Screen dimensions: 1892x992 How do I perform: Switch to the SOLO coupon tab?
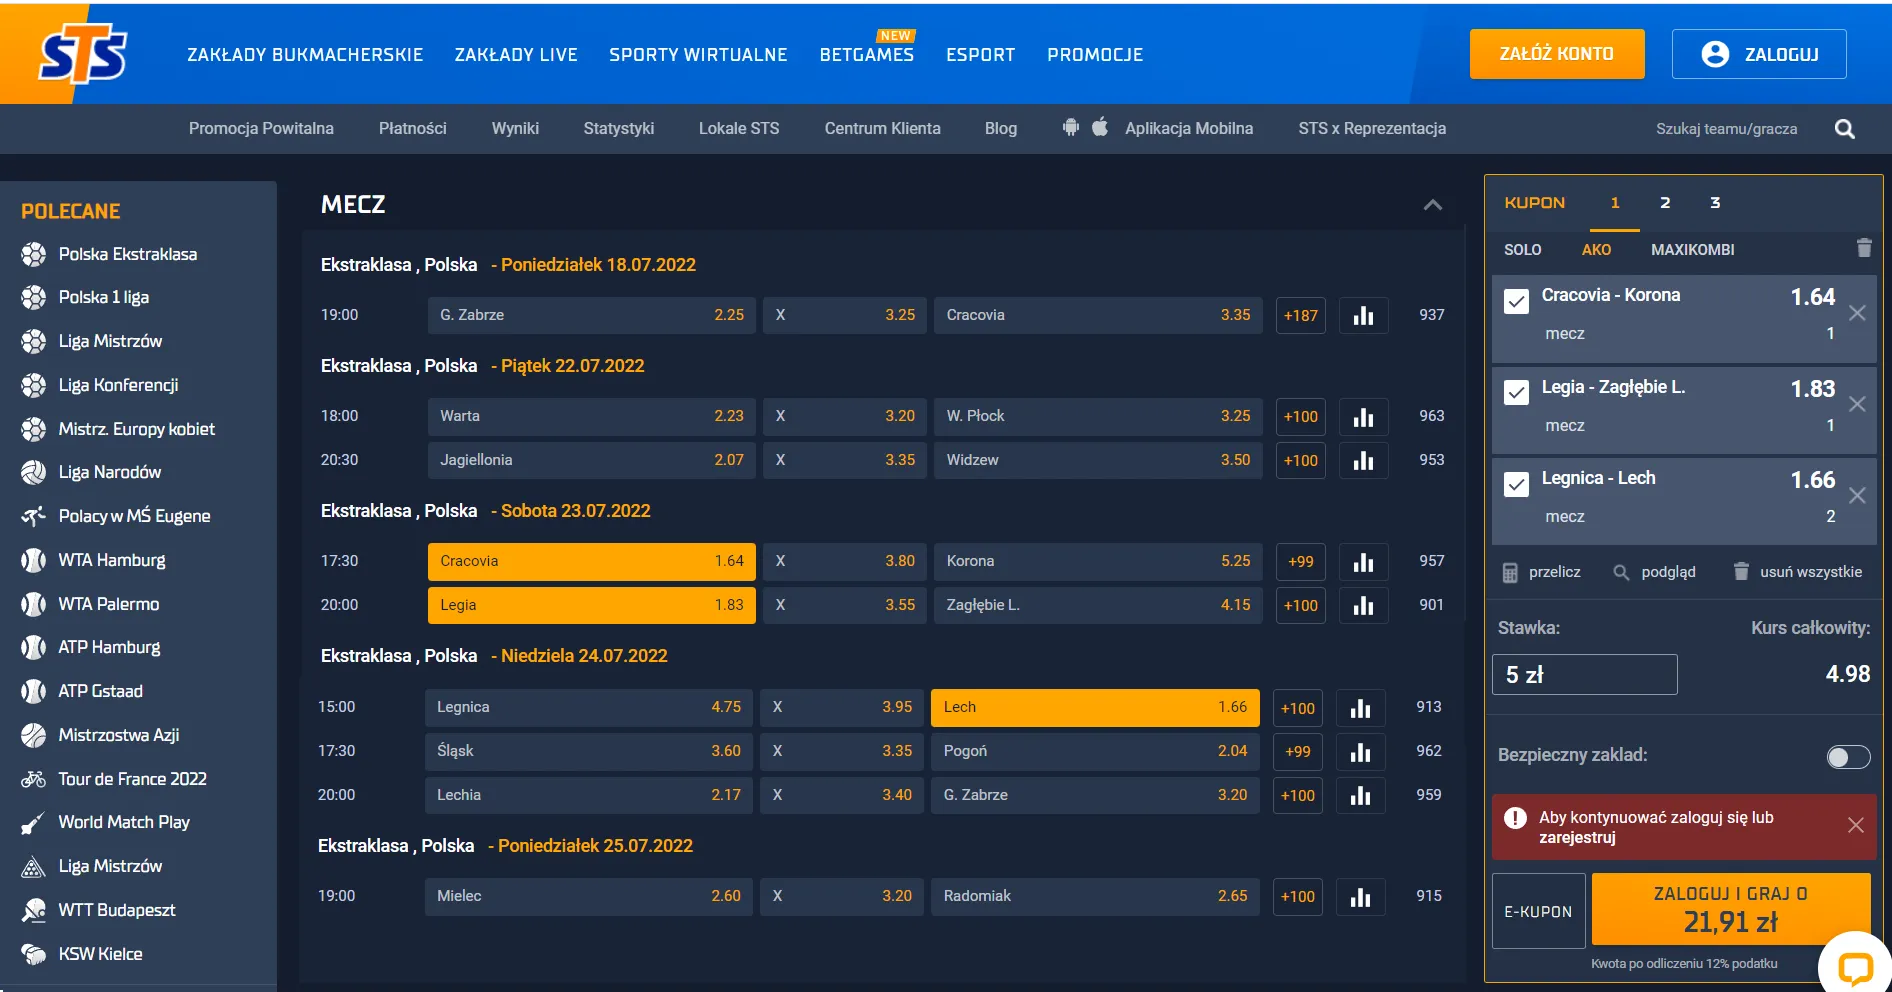click(1522, 250)
